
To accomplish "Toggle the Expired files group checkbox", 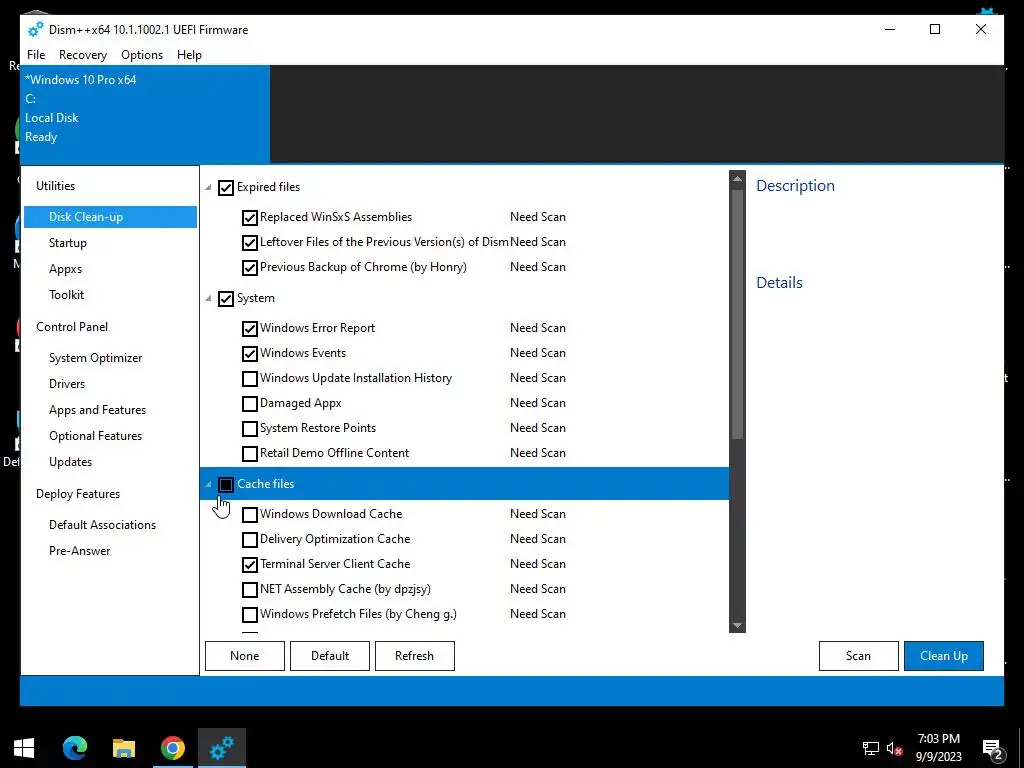I will coord(226,188).
